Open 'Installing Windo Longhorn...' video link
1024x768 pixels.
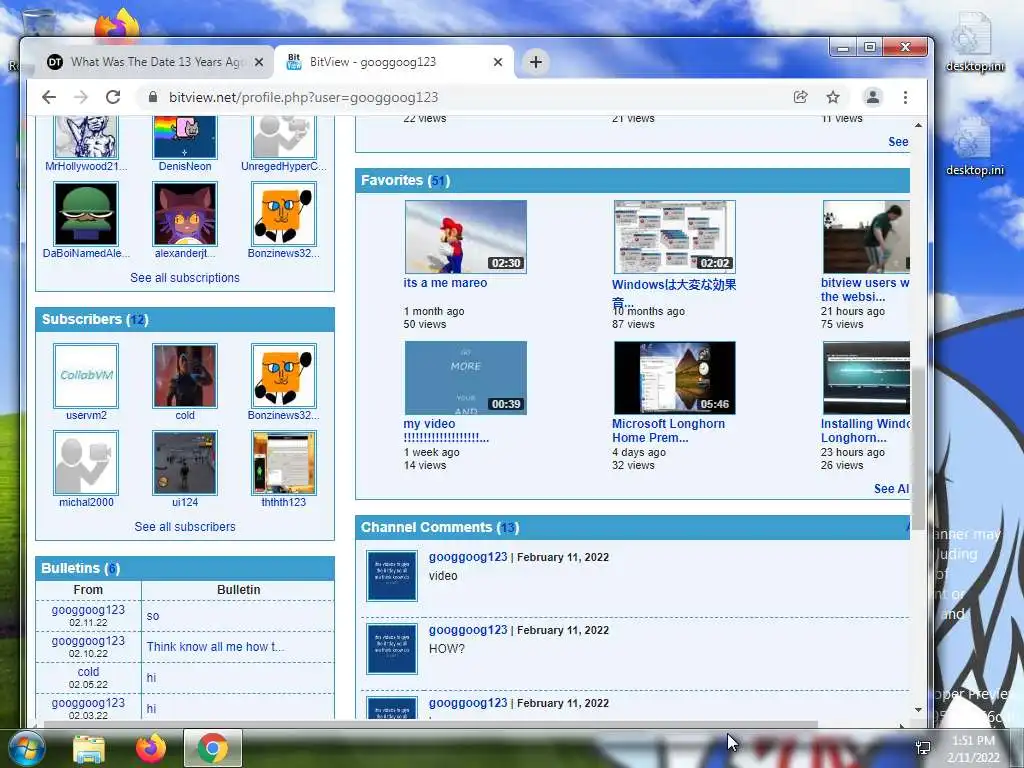865,430
